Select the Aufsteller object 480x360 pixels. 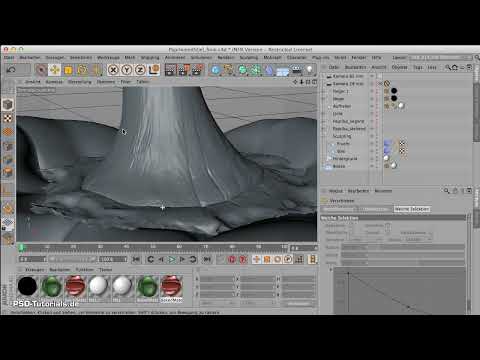342,106
